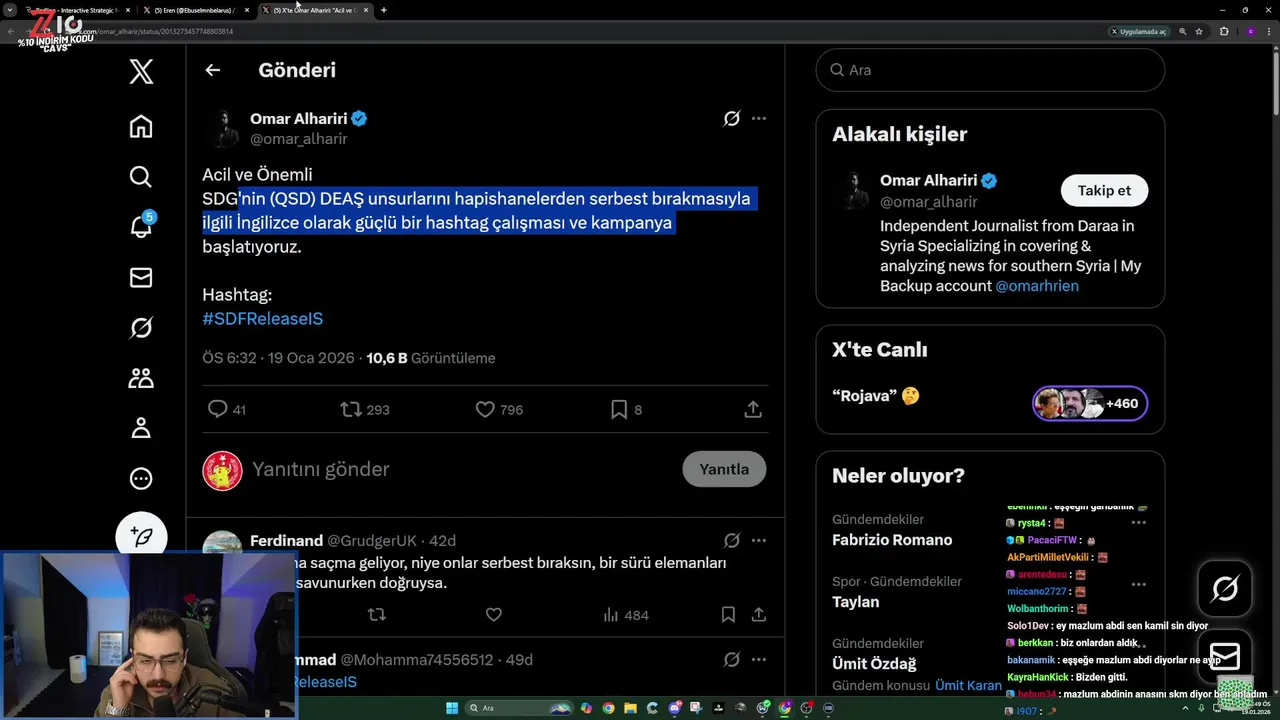
Task: Open Omar Alhariri's profile name in post
Action: pos(298,119)
